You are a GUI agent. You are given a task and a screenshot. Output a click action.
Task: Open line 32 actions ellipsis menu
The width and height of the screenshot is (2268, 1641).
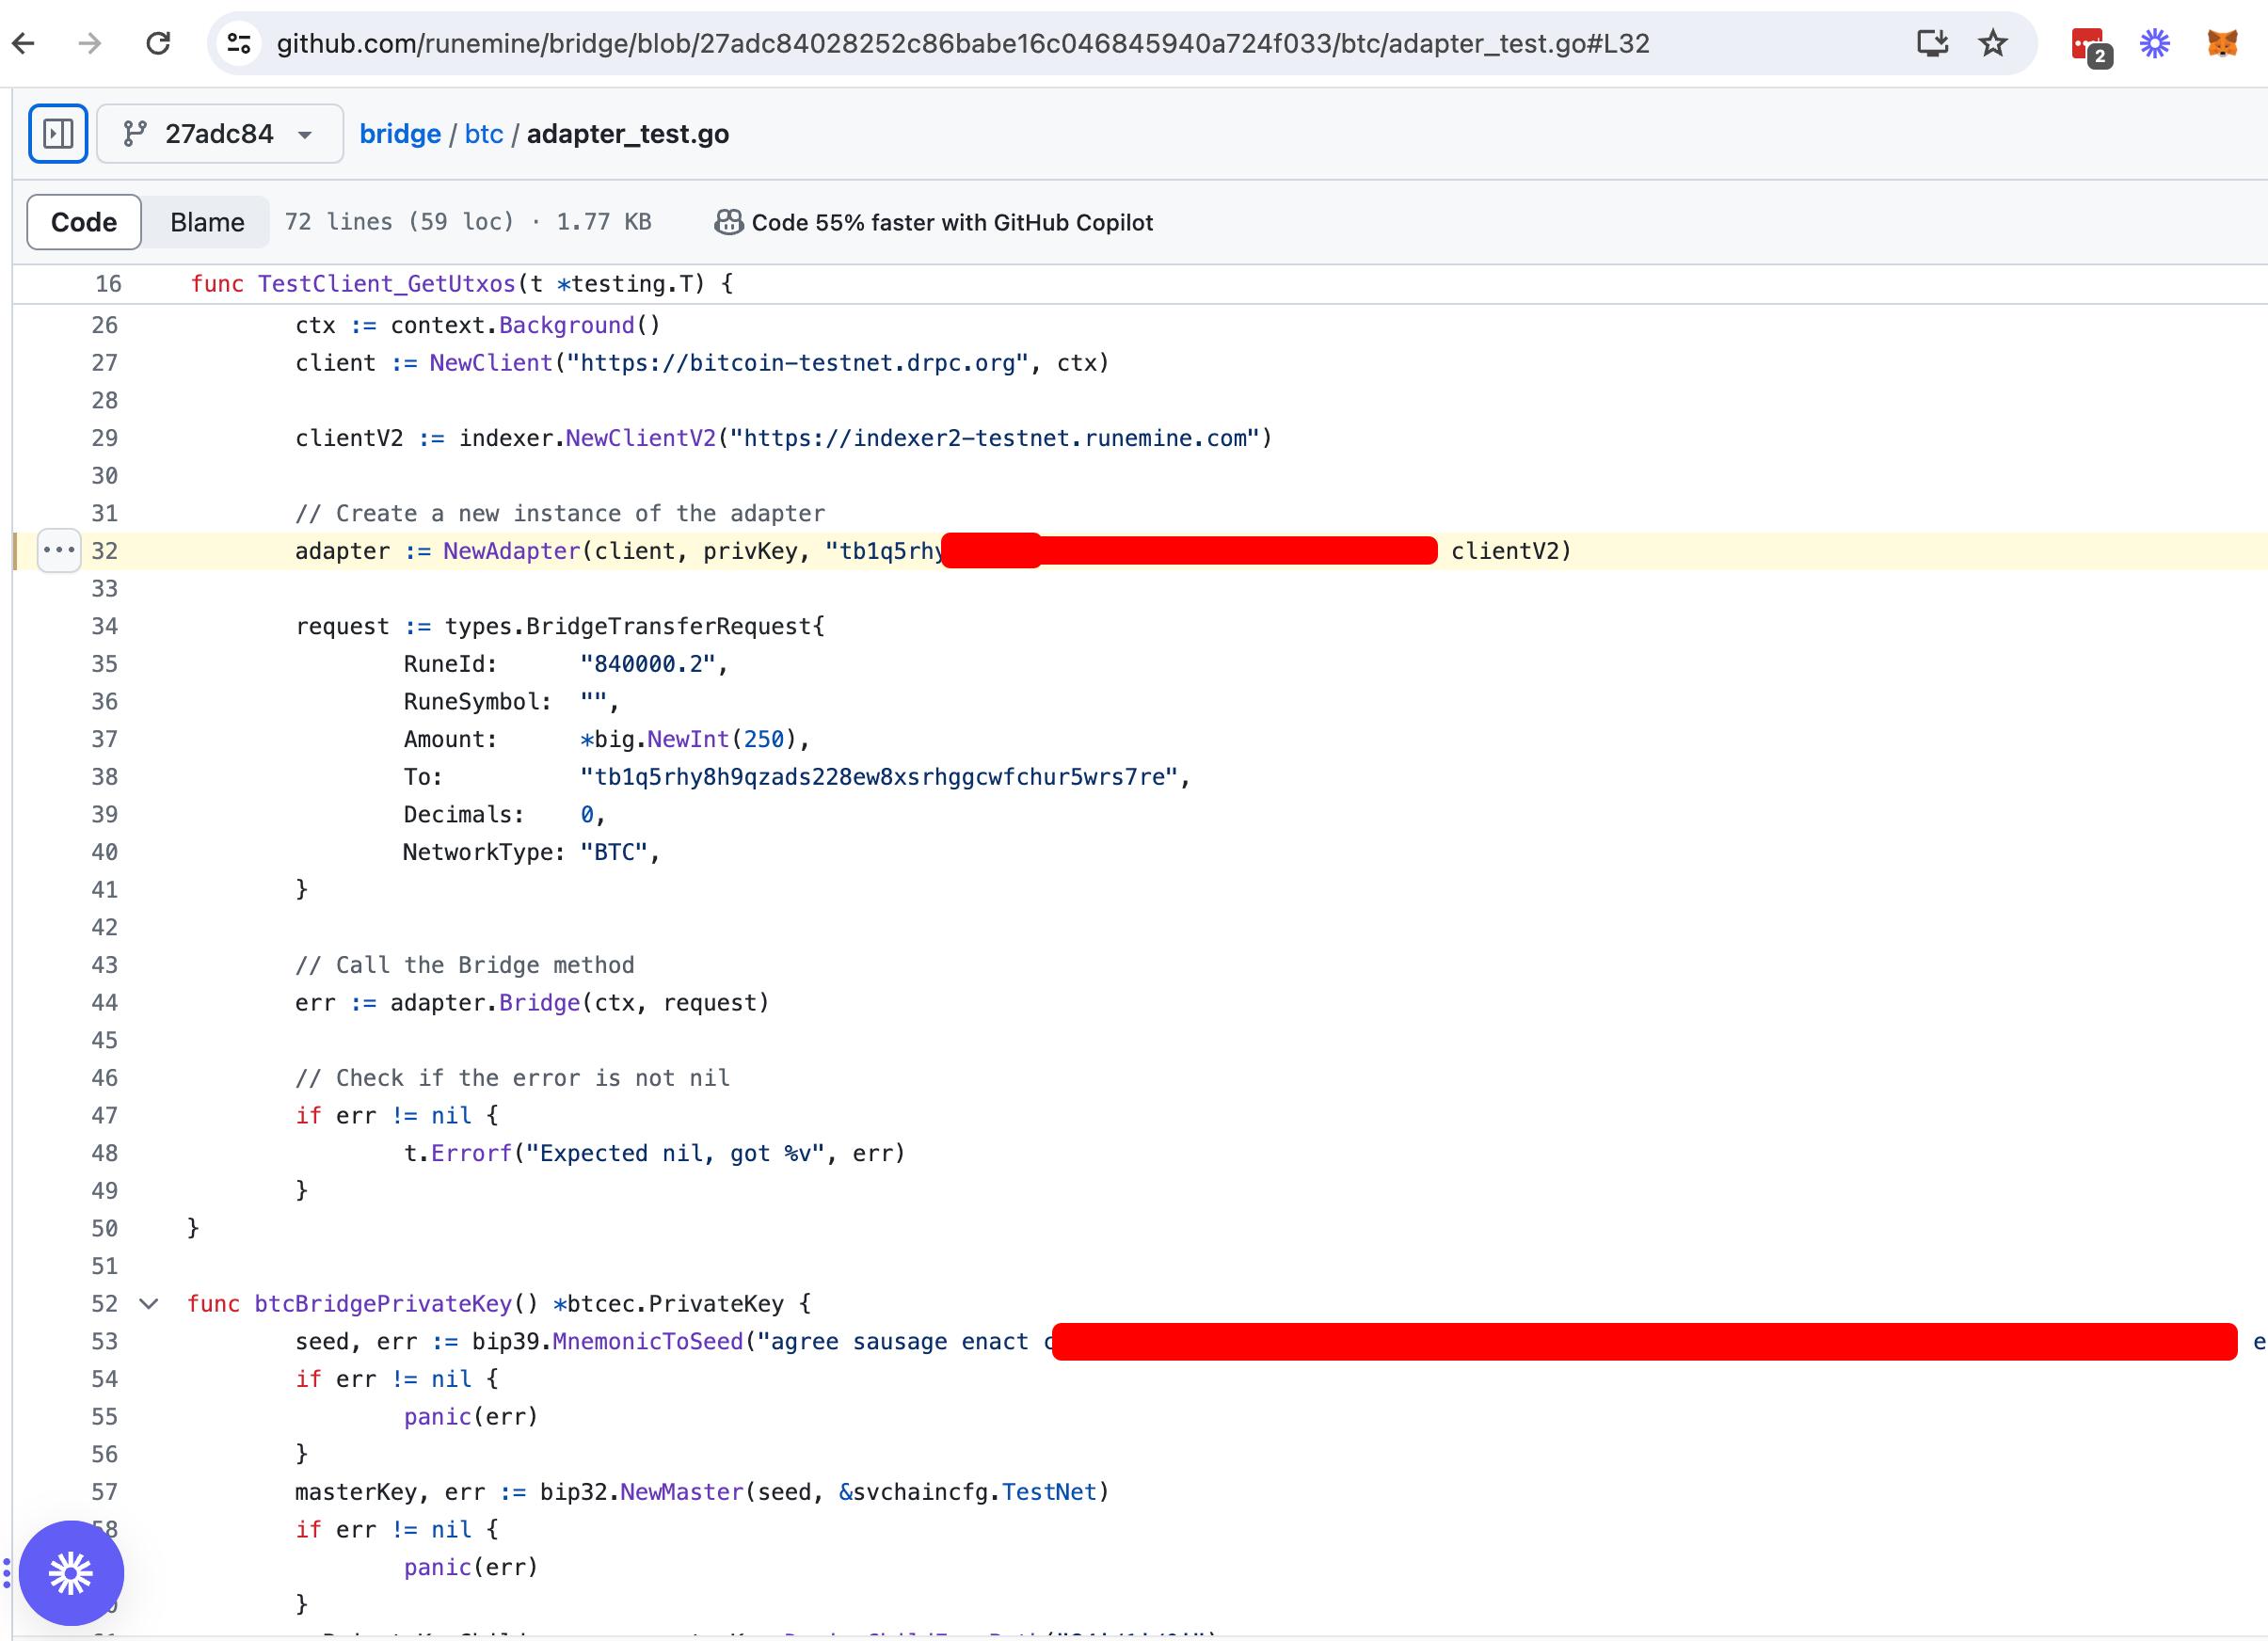click(x=59, y=550)
